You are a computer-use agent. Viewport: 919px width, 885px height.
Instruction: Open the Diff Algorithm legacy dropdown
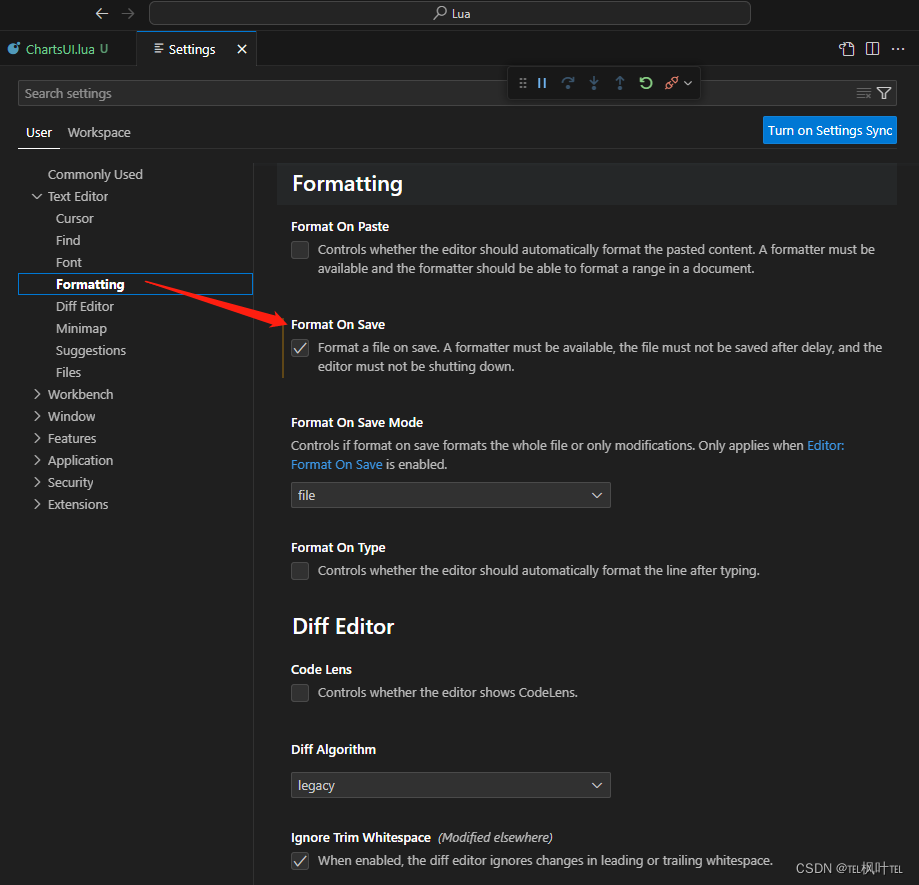point(451,785)
